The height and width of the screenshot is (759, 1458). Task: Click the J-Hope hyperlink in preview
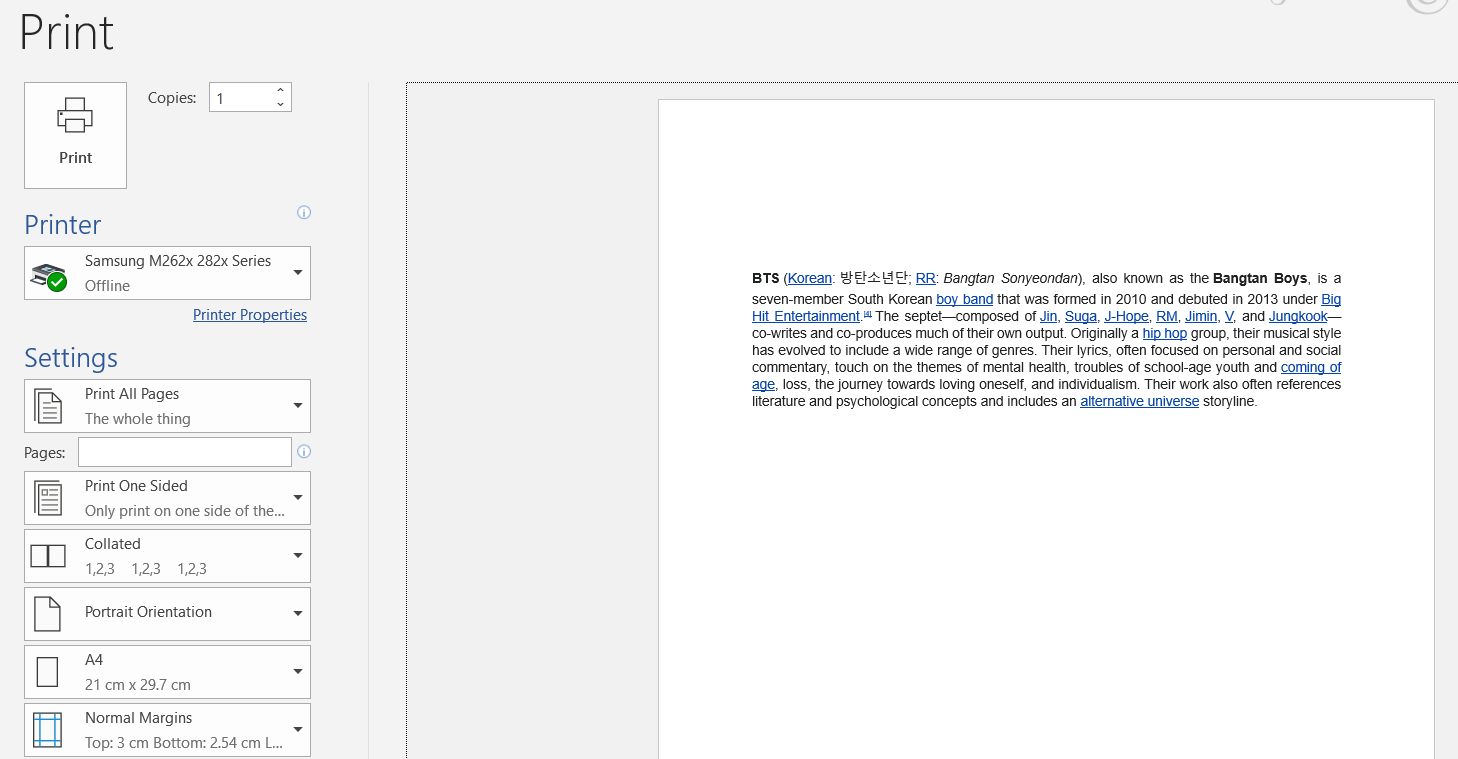point(1126,316)
